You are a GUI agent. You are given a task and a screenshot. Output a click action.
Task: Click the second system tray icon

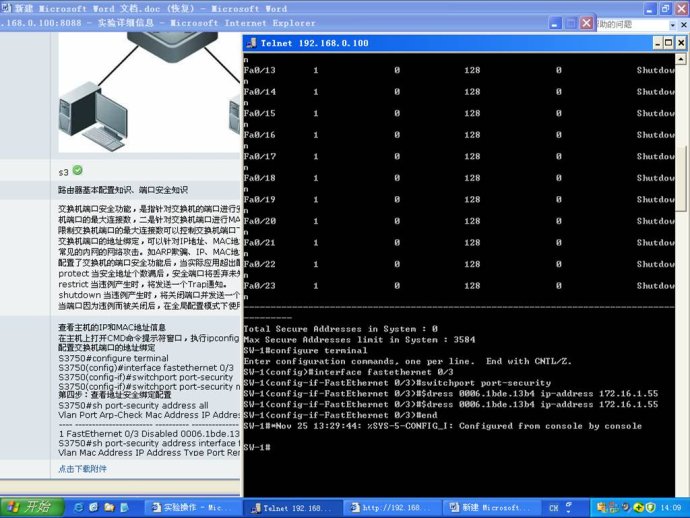point(613,508)
